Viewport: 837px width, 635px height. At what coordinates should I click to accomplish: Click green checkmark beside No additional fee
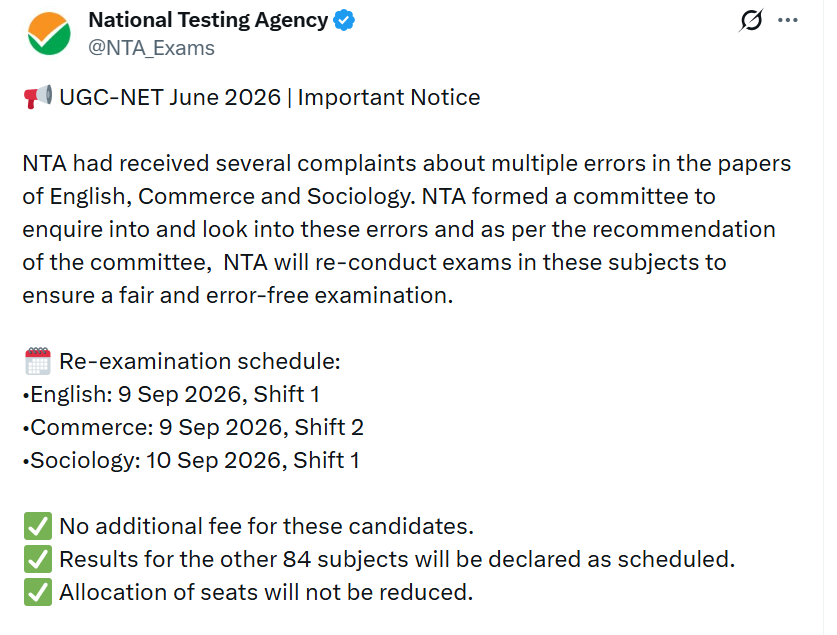click(38, 526)
